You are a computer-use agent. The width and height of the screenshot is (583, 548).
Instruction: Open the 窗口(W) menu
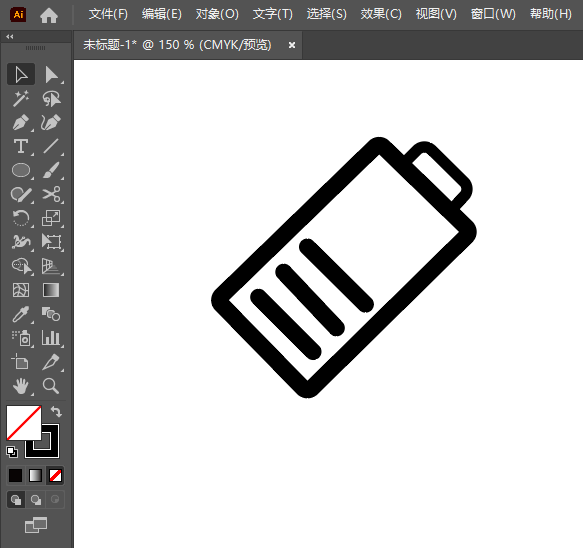coord(493,14)
